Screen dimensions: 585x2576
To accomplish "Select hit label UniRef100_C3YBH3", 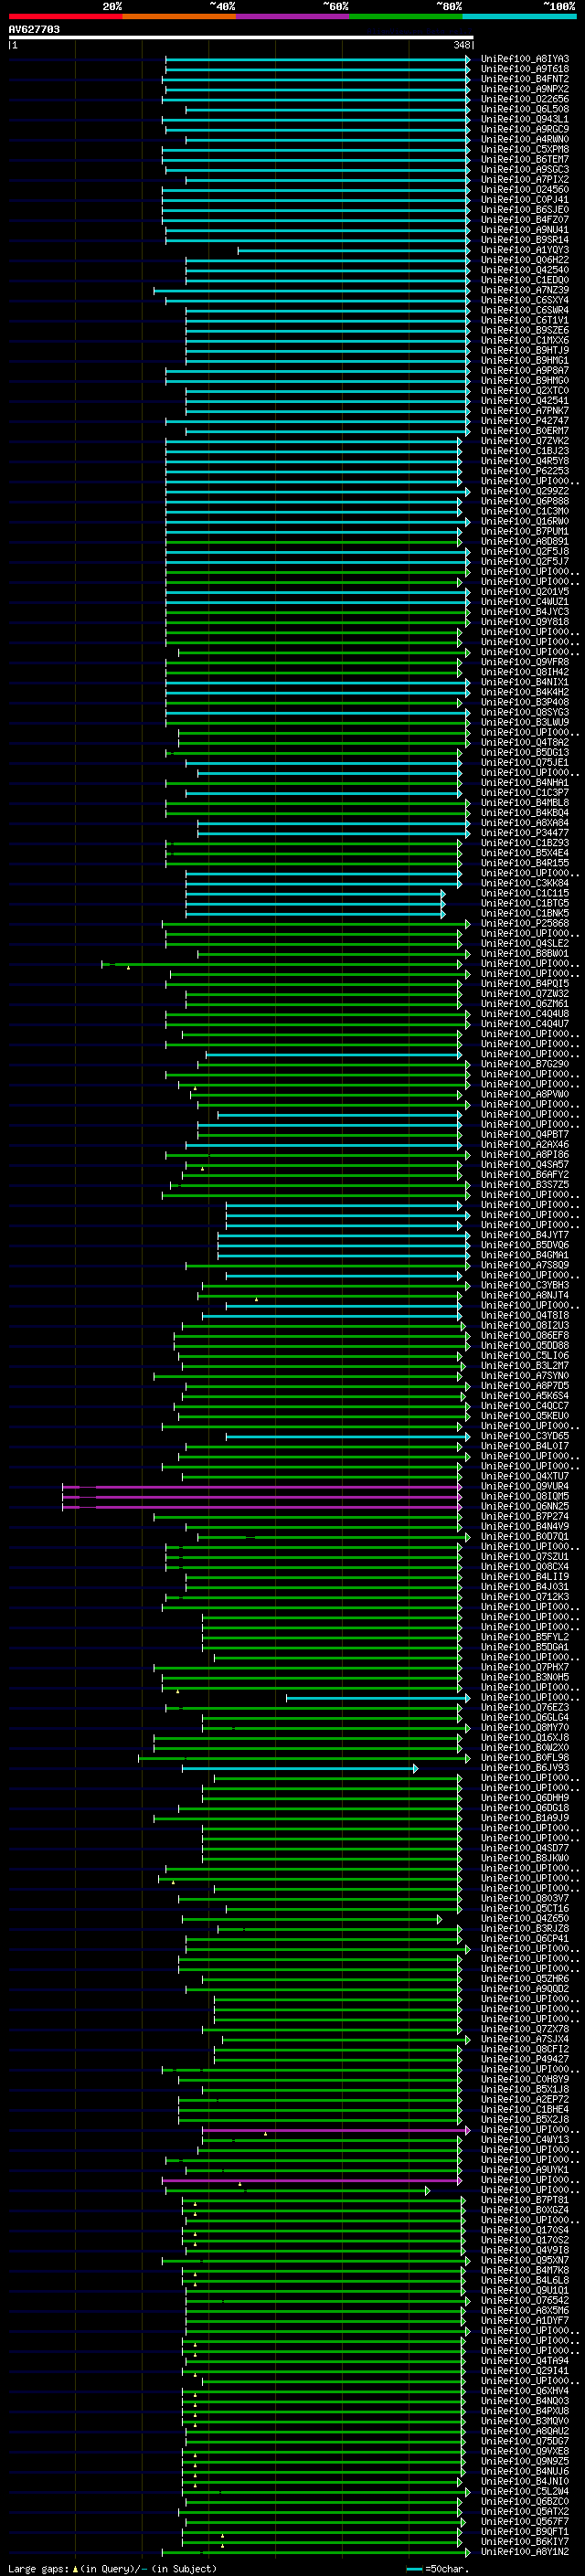I will click(x=524, y=1285).
